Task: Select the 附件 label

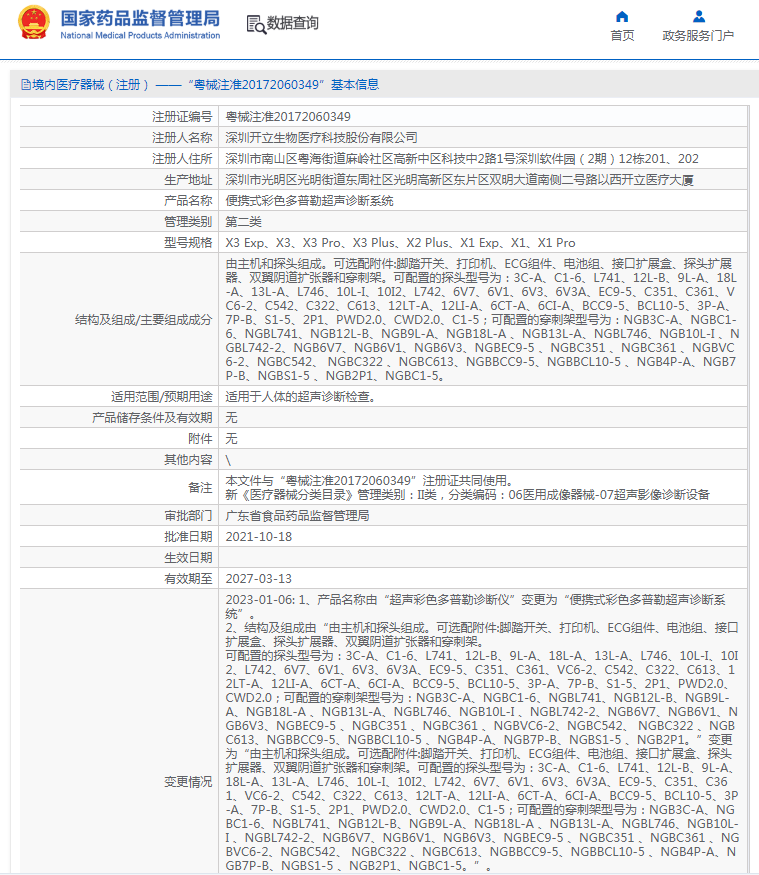Action: pos(200,439)
